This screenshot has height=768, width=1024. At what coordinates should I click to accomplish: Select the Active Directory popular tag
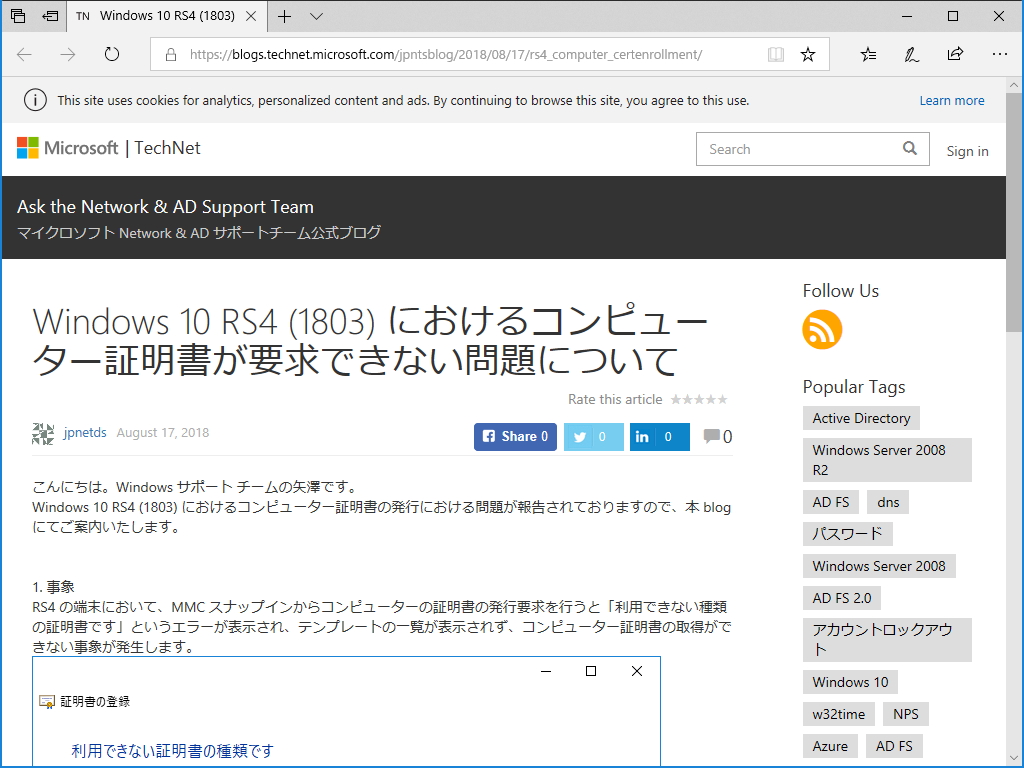861,418
